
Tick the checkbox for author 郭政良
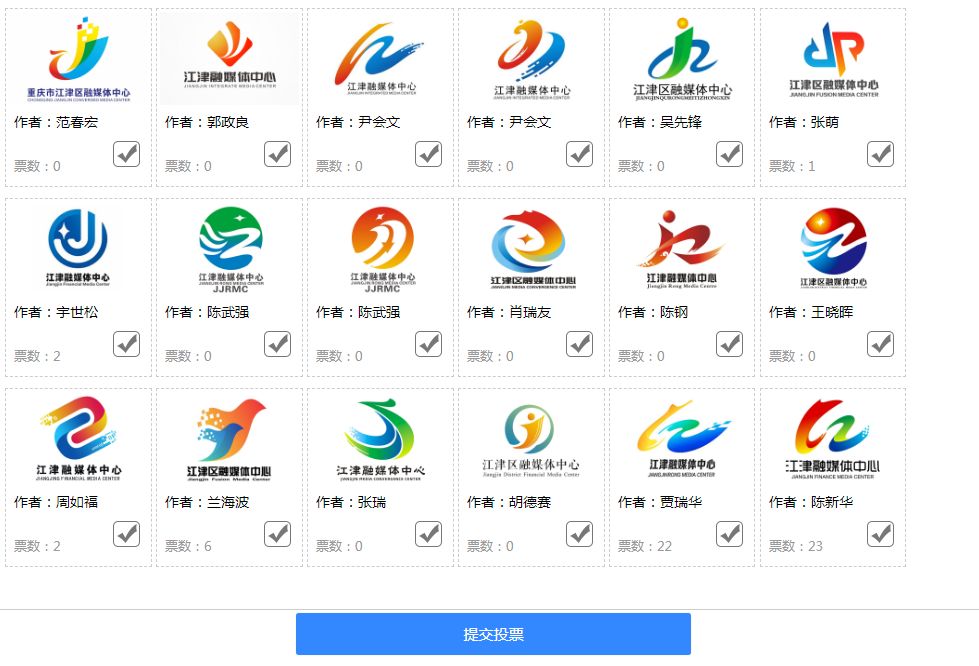pyautogui.click(x=278, y=154)
